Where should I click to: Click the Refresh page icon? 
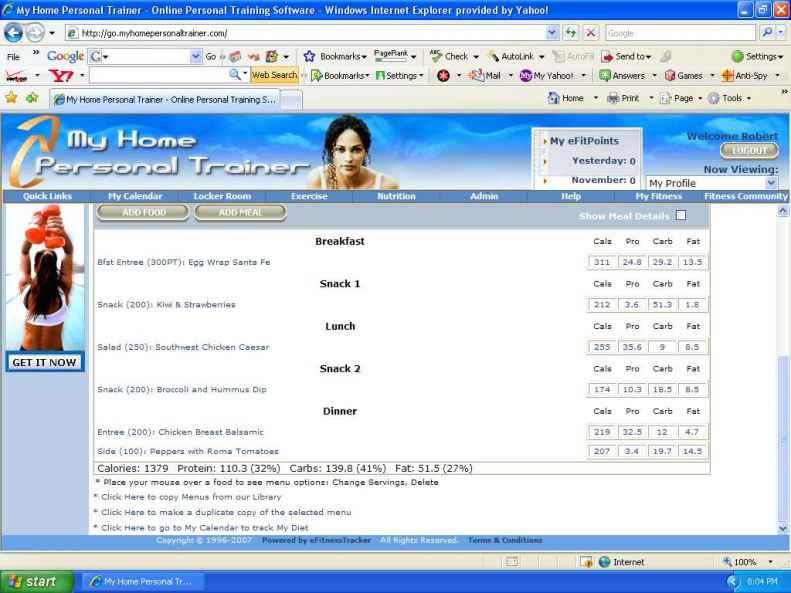[569, 33]
